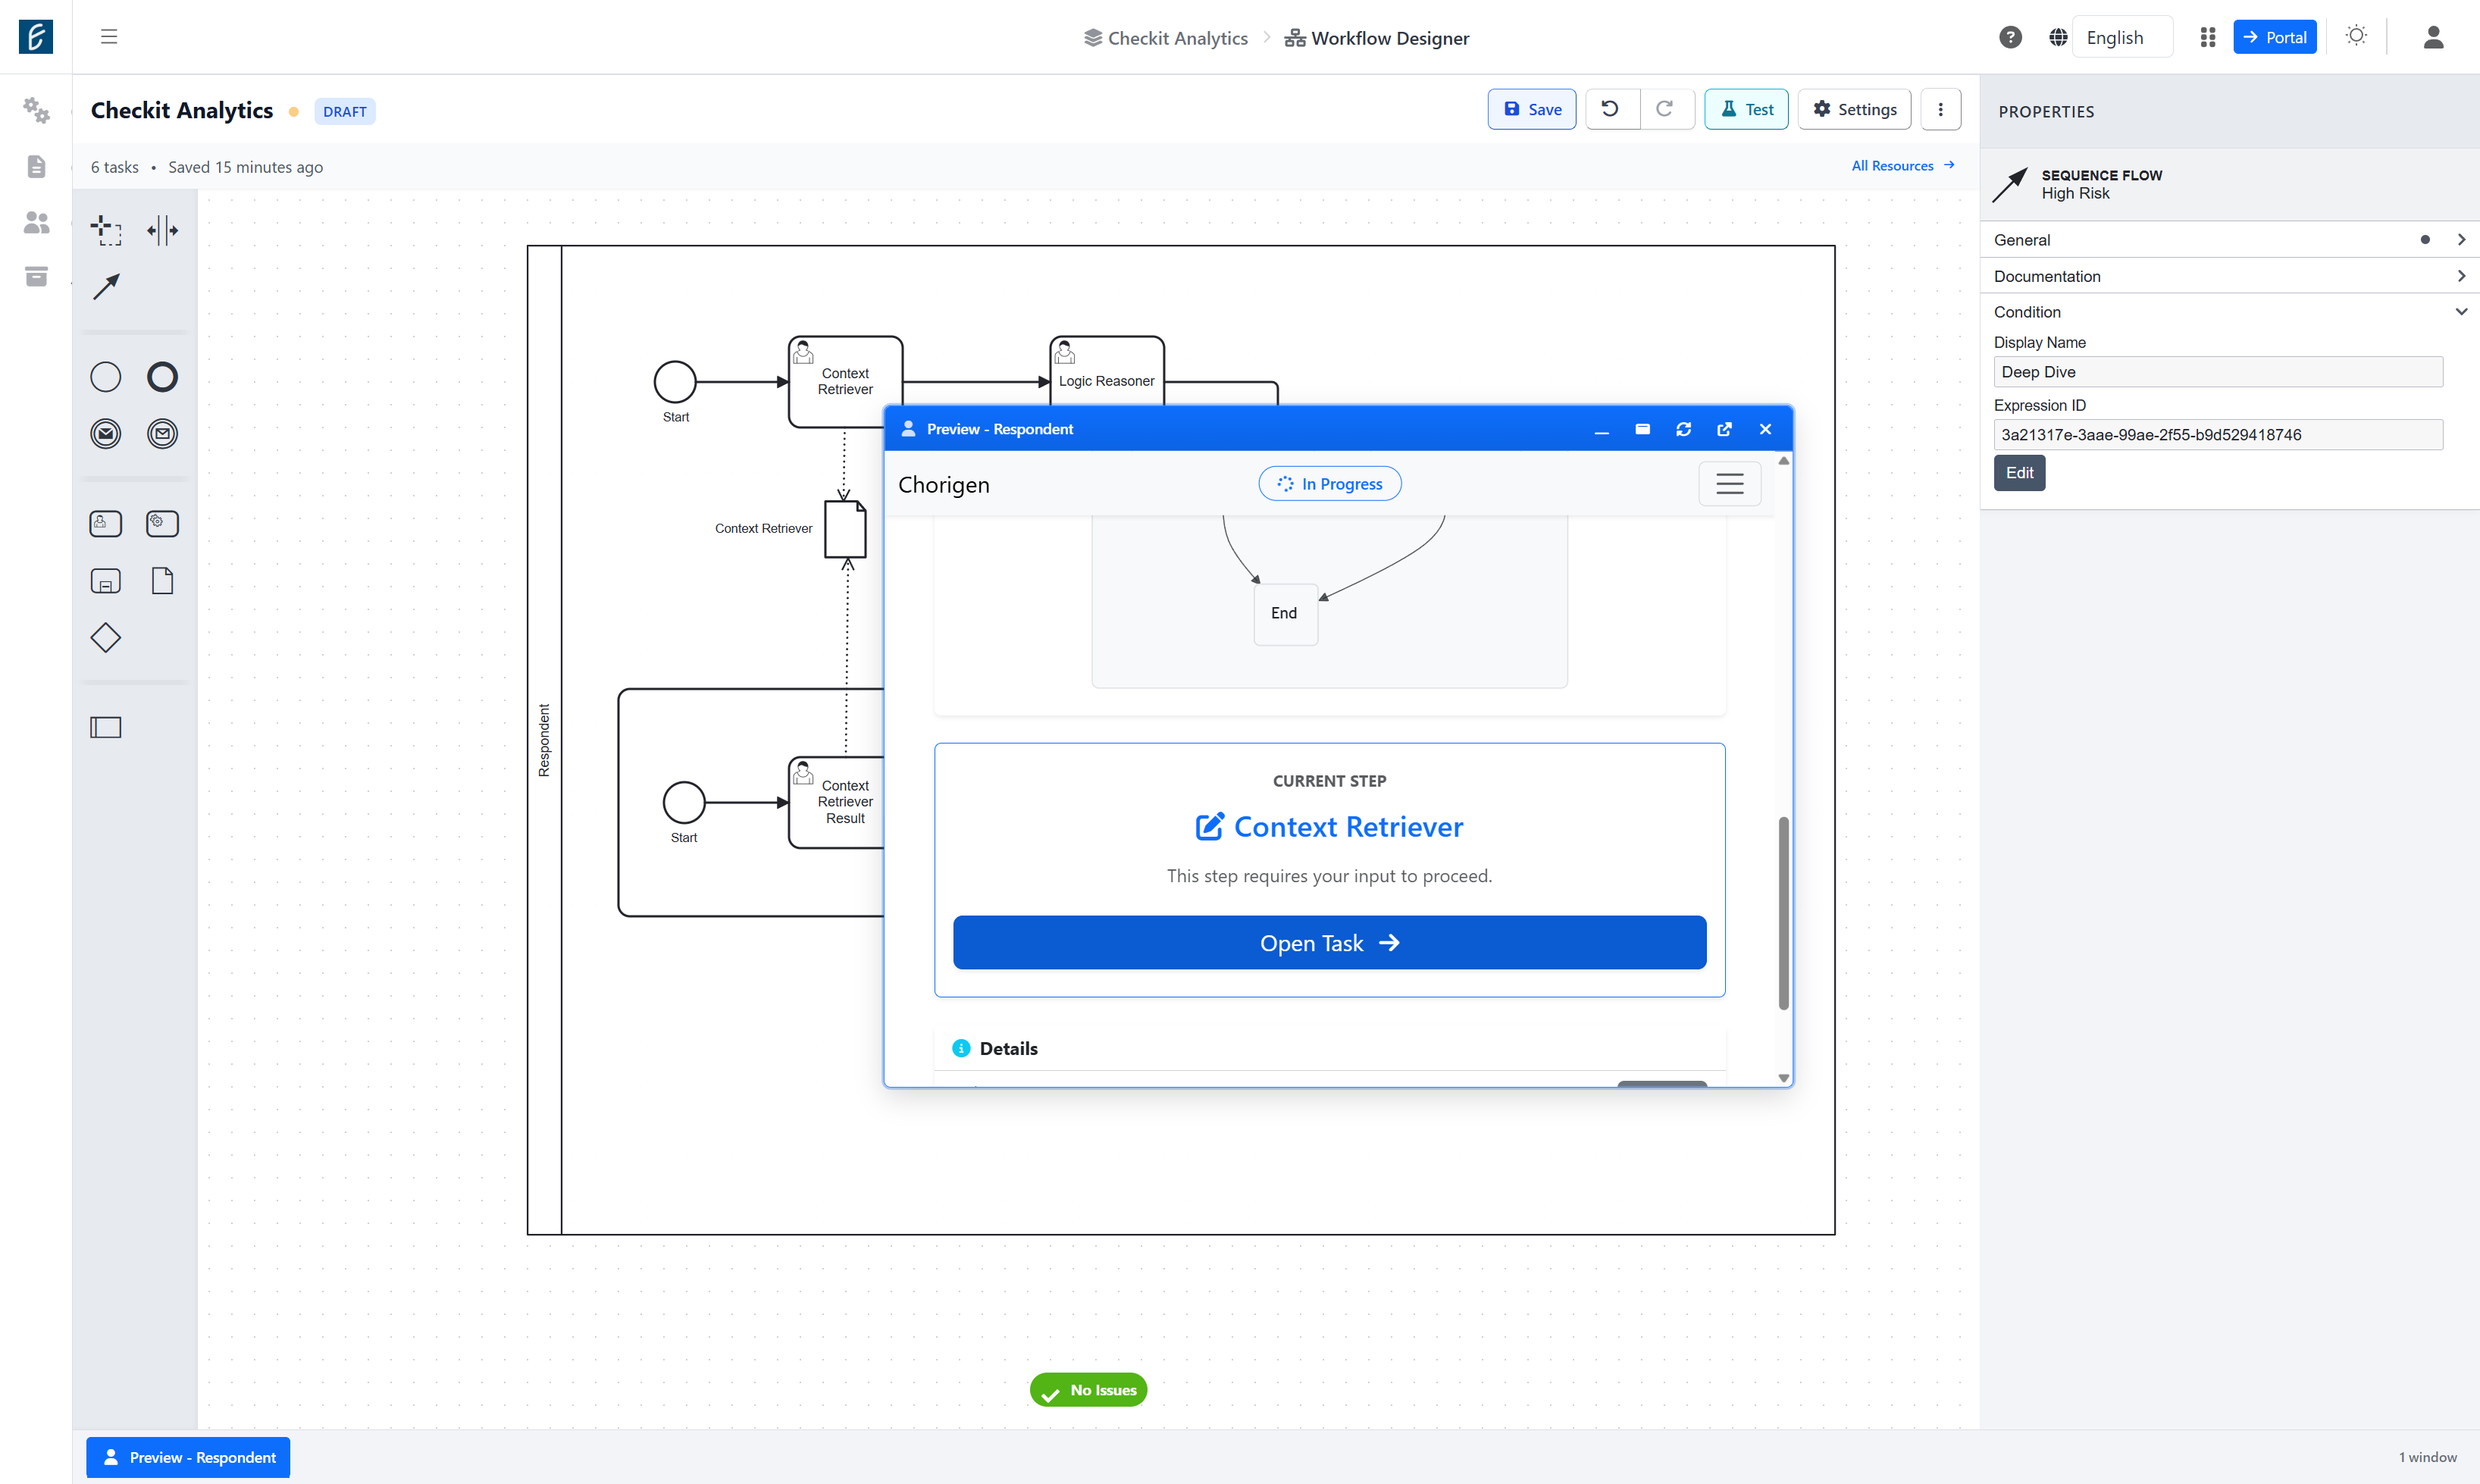Open the user account avatar menu

pos(2433,37)
